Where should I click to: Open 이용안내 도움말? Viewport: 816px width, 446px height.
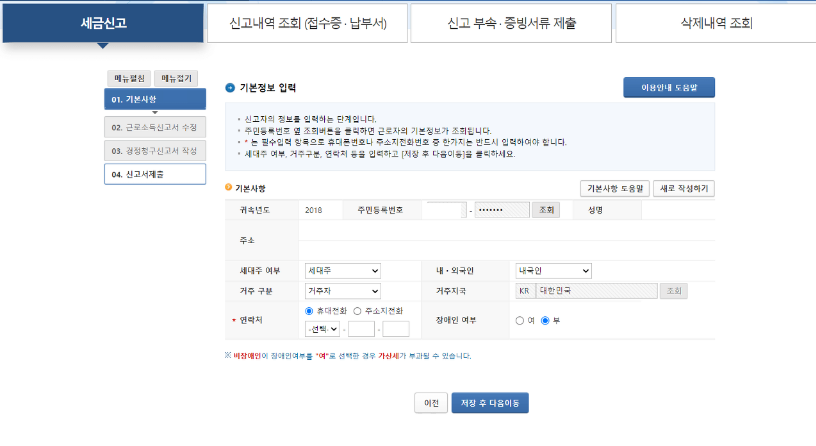tap(669, 87)
